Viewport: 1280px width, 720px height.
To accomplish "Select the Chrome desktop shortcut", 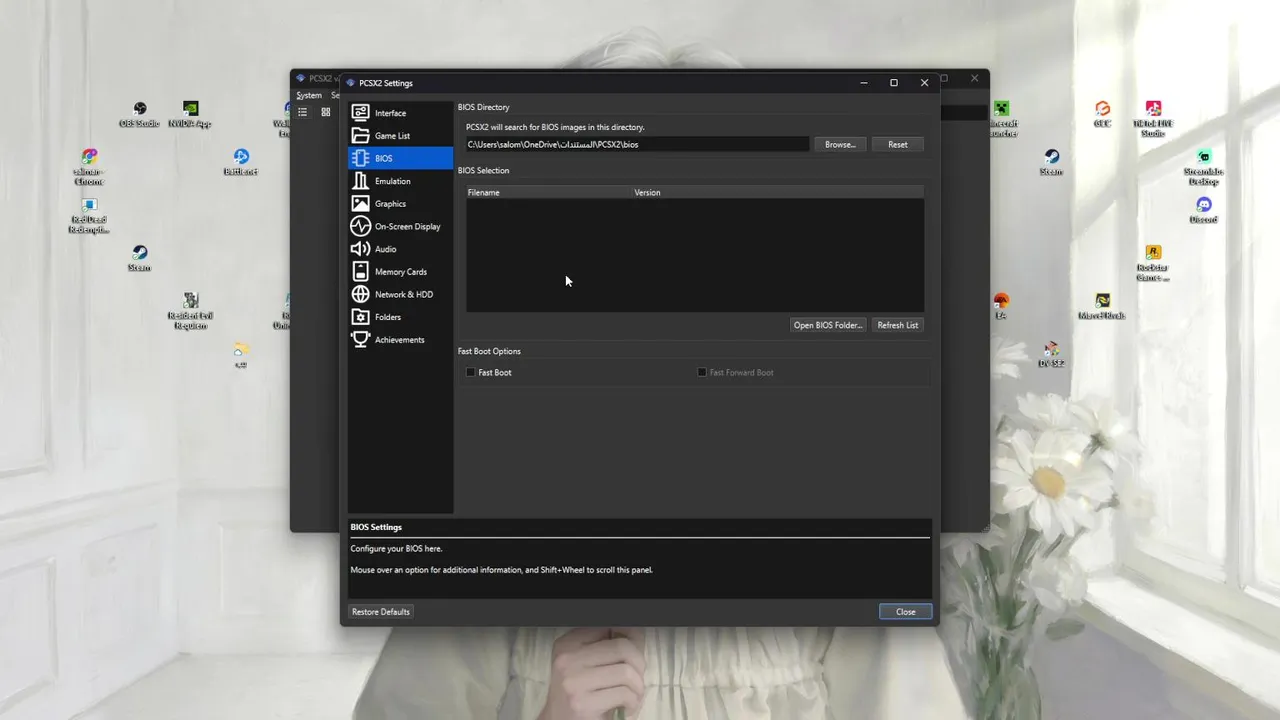I will (x=89, y=167).
